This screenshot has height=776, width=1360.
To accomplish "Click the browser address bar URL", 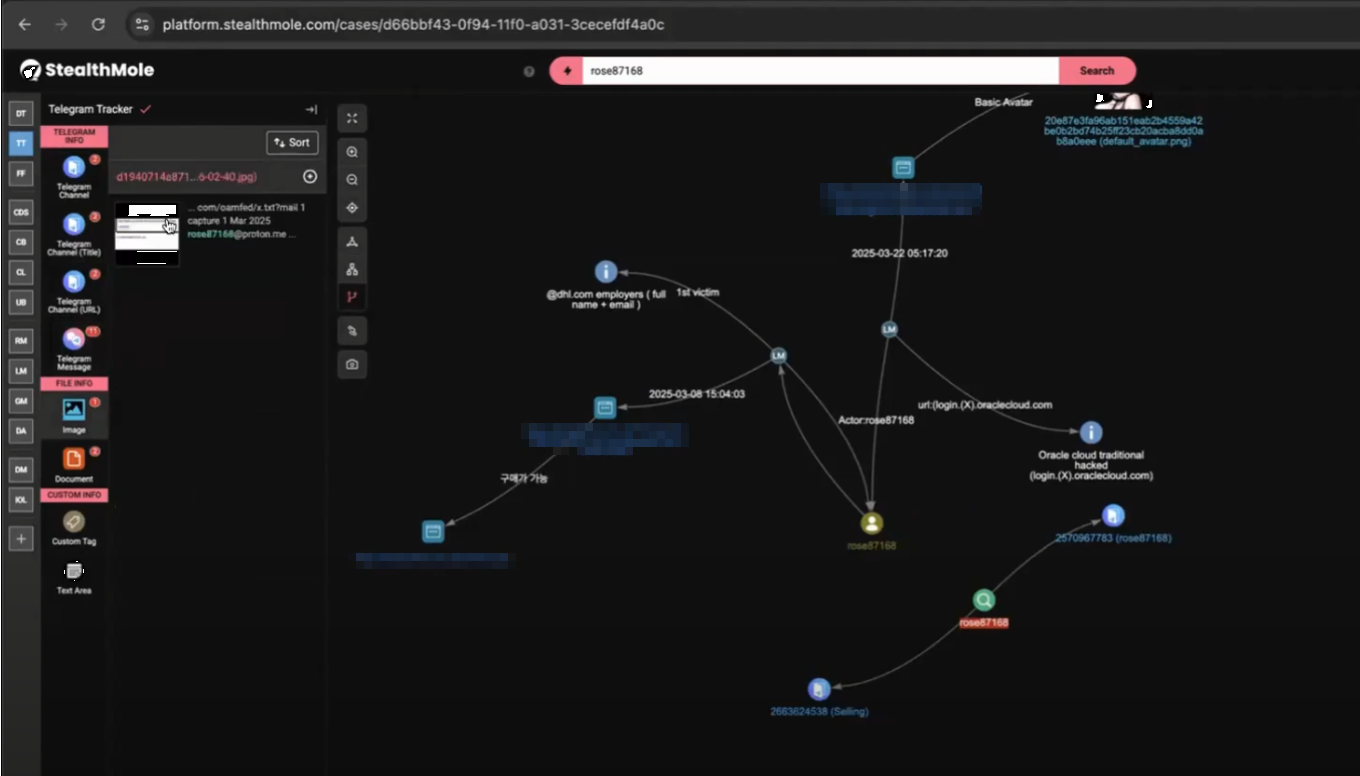I will coord(413,24).
